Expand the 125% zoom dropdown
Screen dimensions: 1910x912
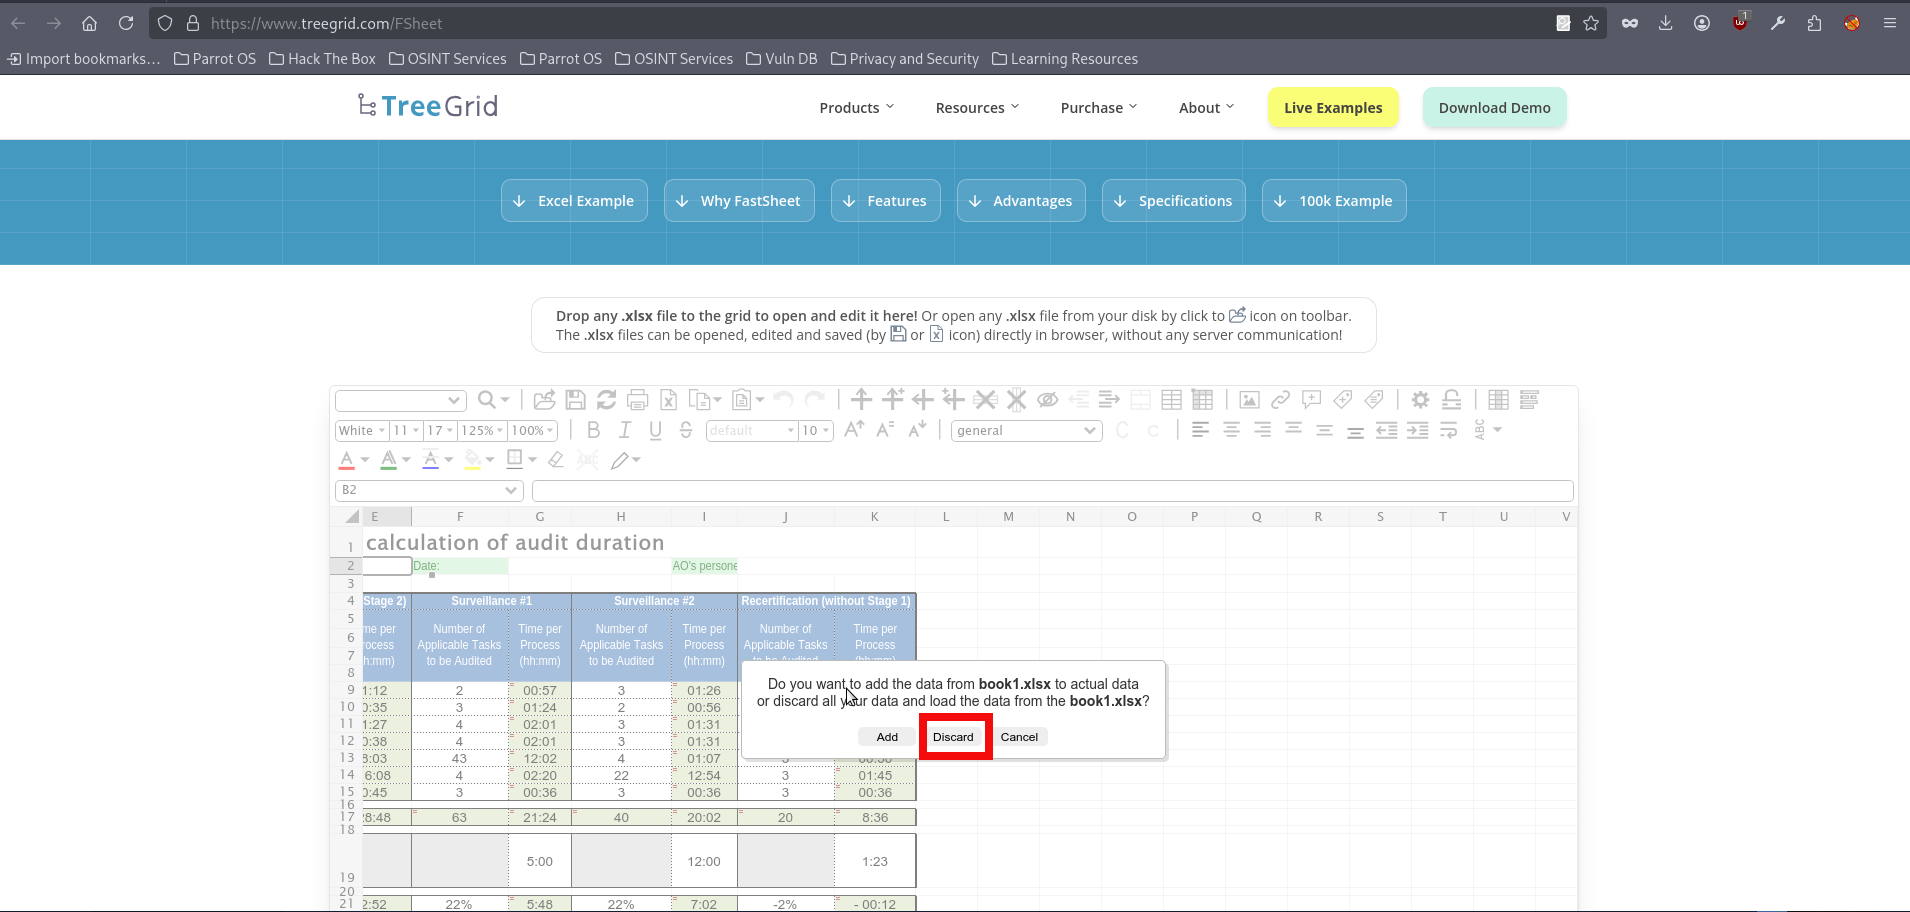point(482,430)
